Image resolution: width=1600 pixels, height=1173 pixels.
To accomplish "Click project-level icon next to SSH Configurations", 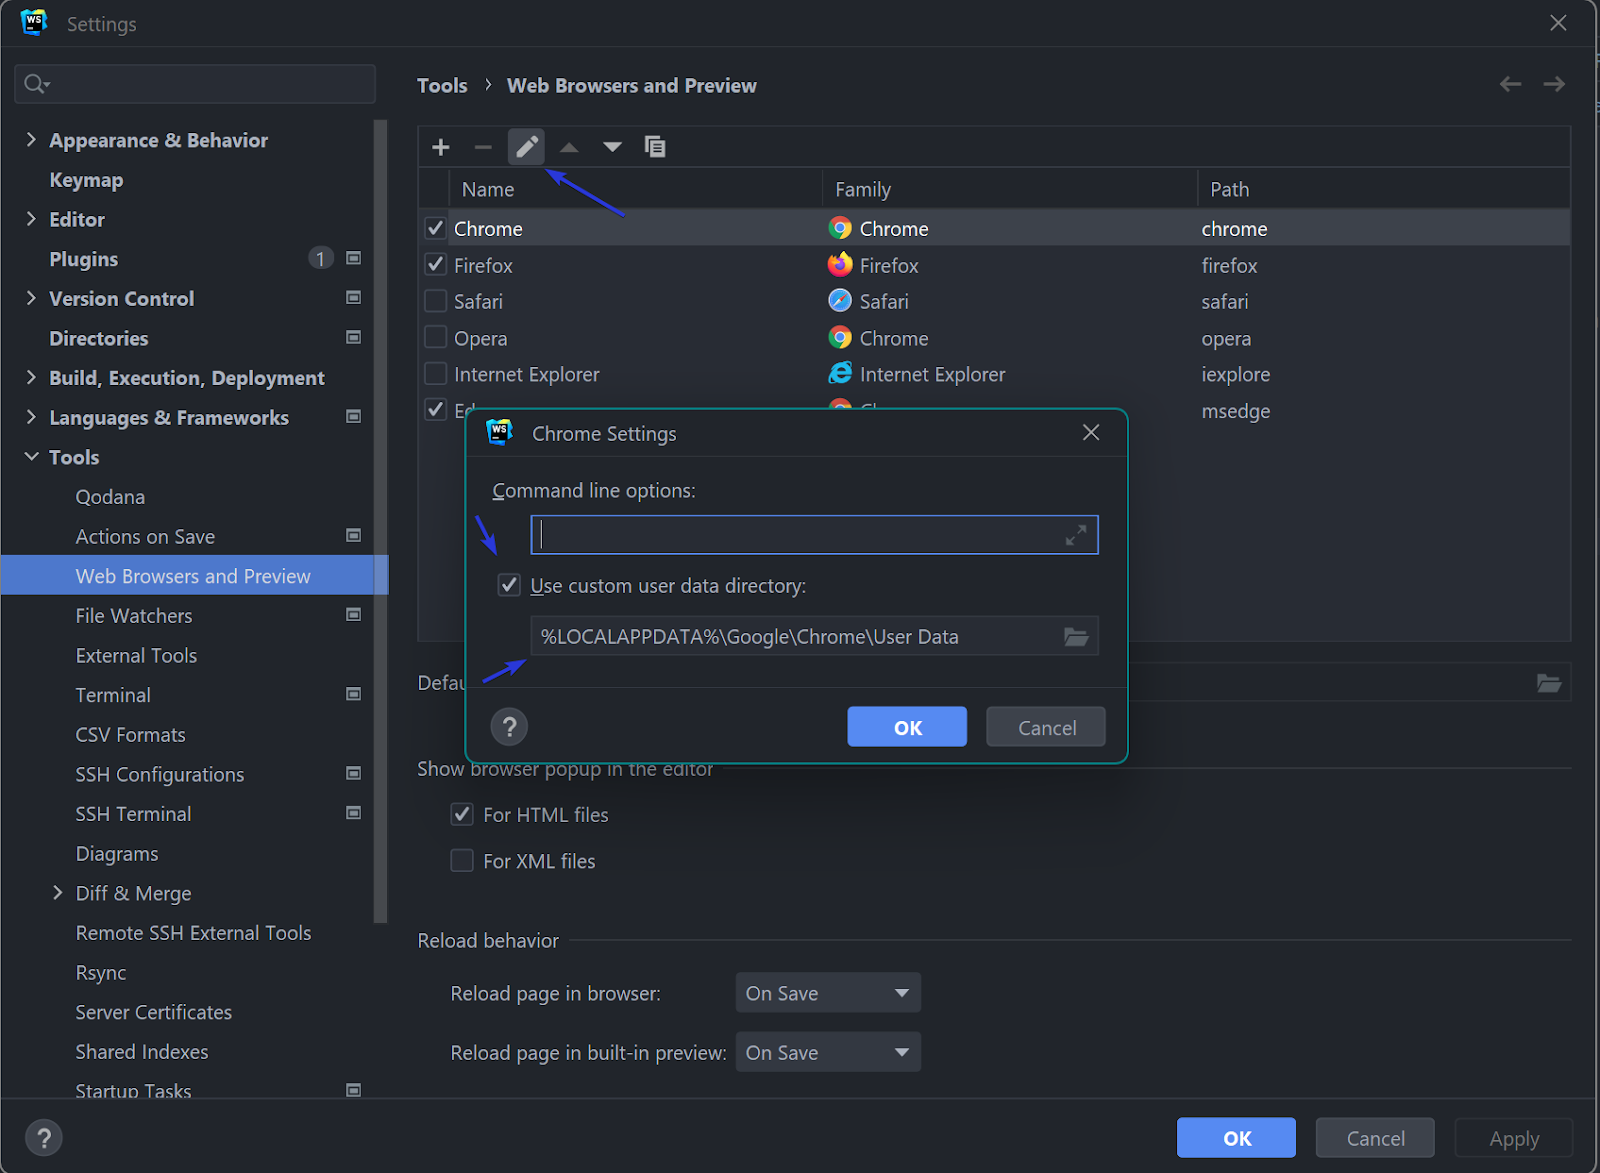I will [353, 773].
